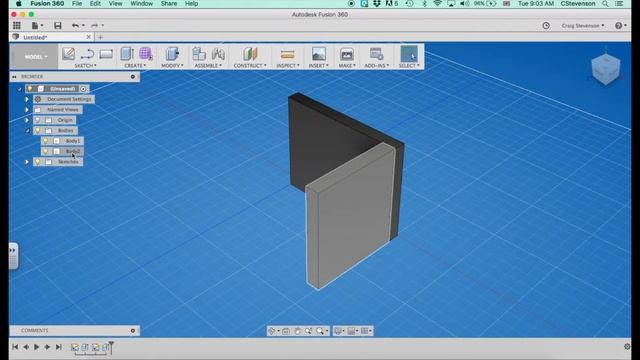This screenshot has width=640, height=360.
Task: Jump to the timeline end
Action: click(58, 347)
